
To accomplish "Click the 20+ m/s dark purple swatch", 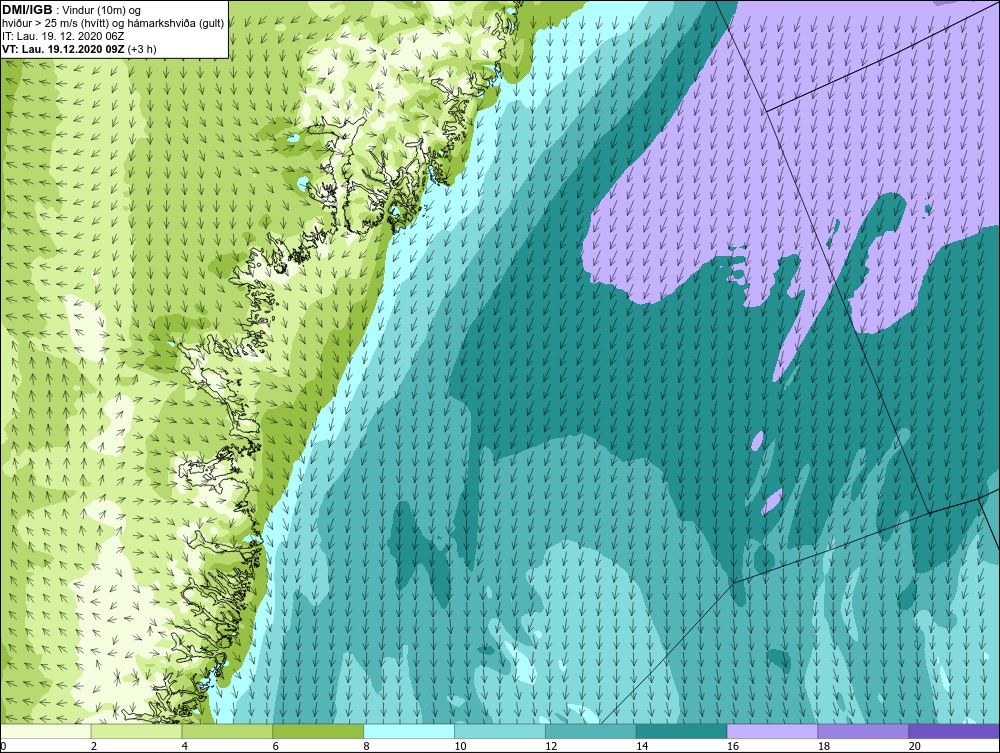I will pos(954,731).
